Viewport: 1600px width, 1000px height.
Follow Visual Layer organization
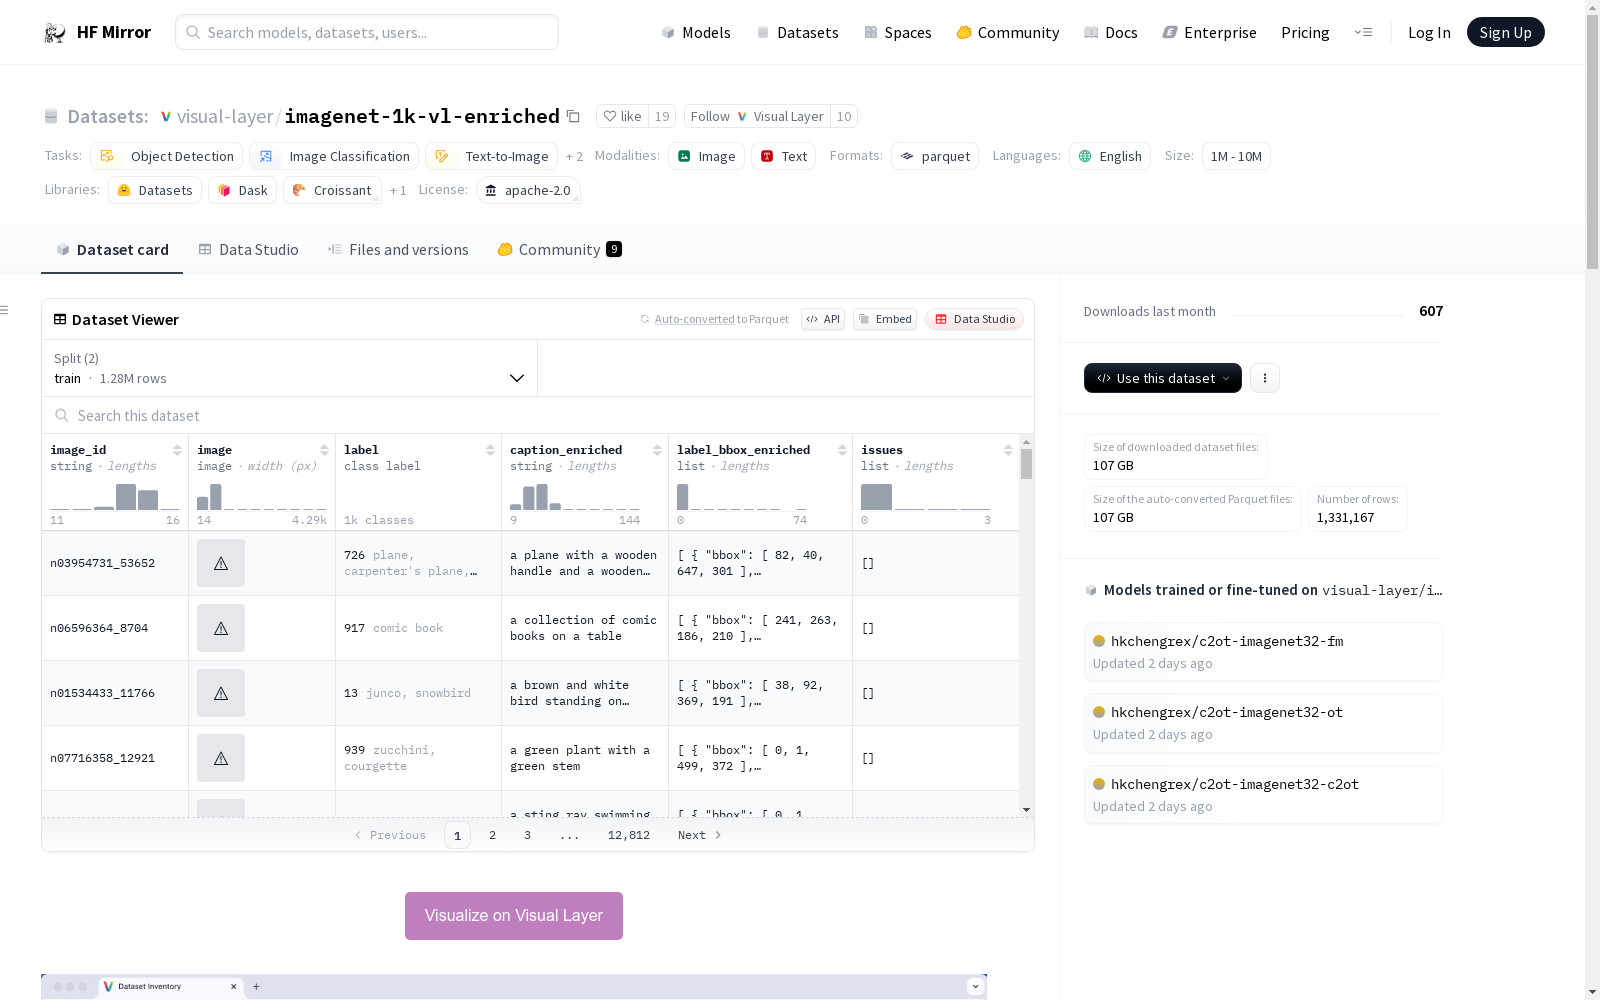(x=757, y=116)
